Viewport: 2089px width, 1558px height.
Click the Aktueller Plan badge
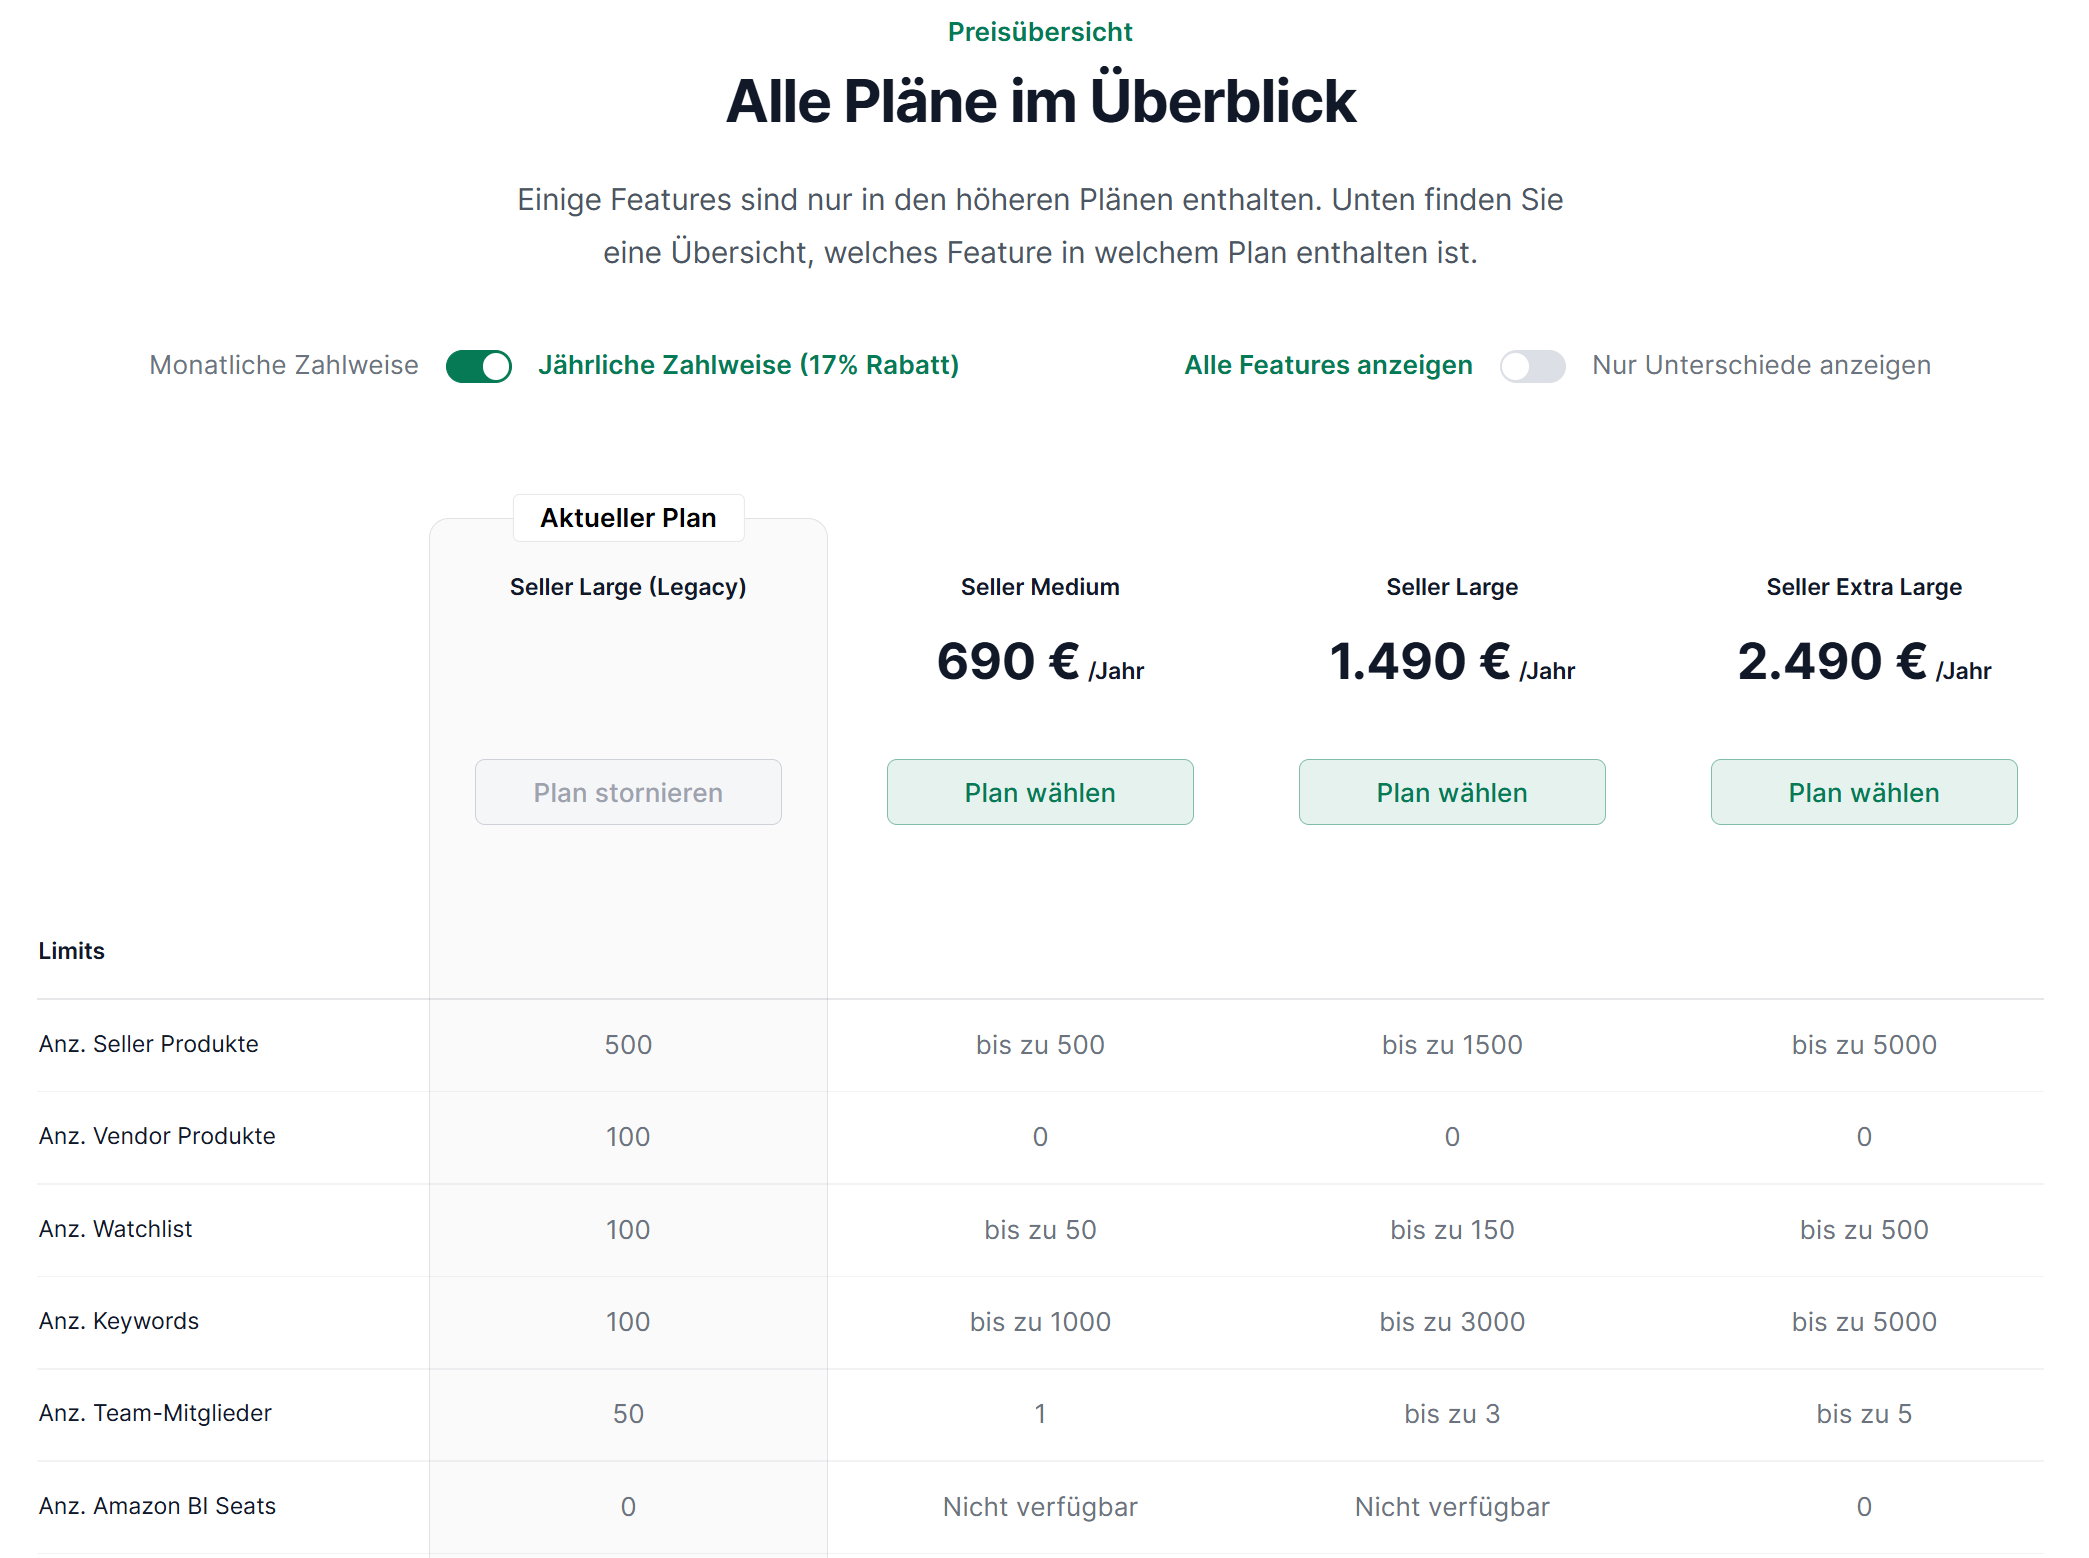point(628,518)
